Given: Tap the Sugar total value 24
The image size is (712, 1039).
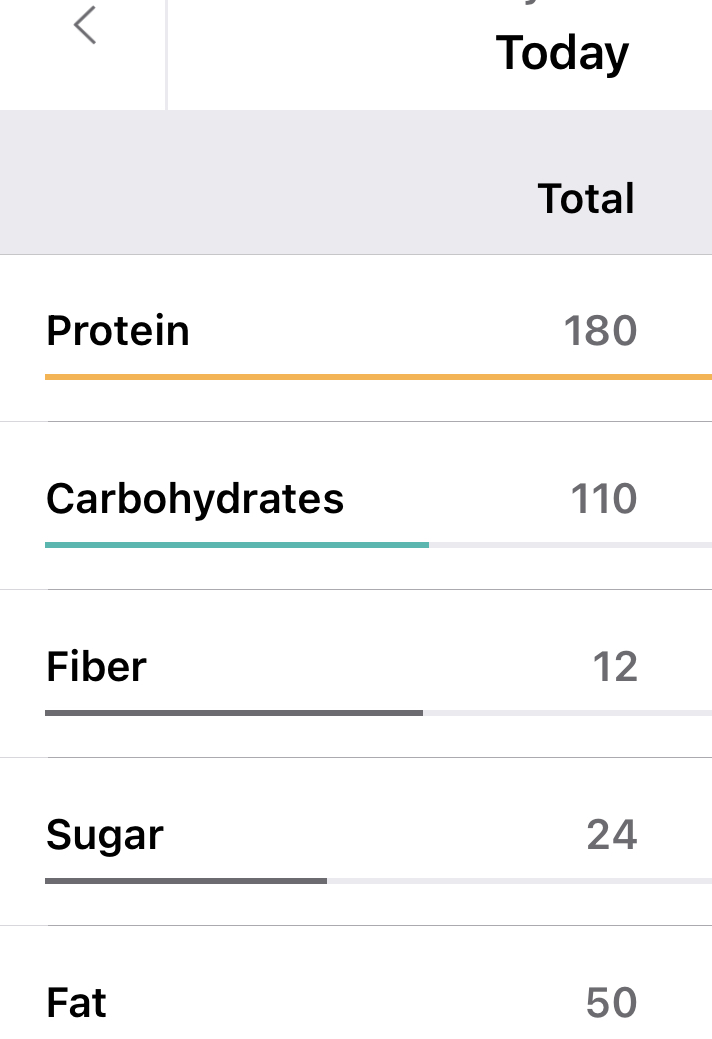Looking at the screenshot, I should 612,834.
